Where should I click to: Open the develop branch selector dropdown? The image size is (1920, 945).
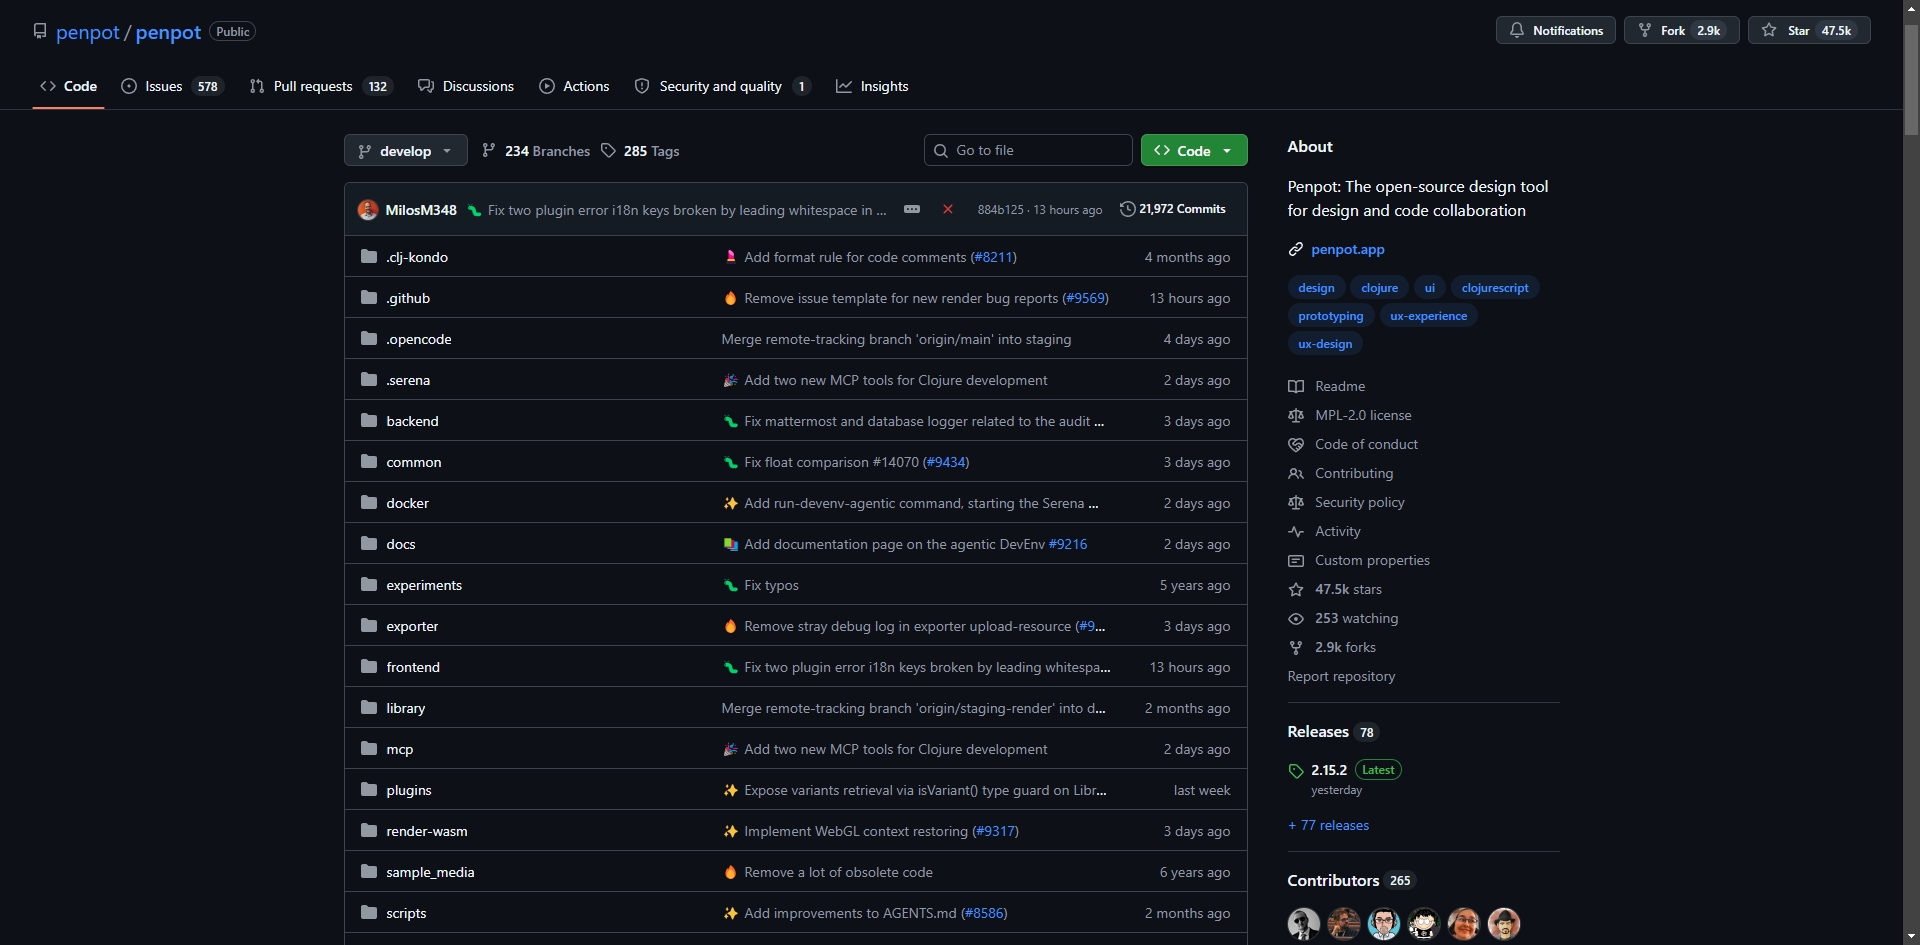[405, 151]
